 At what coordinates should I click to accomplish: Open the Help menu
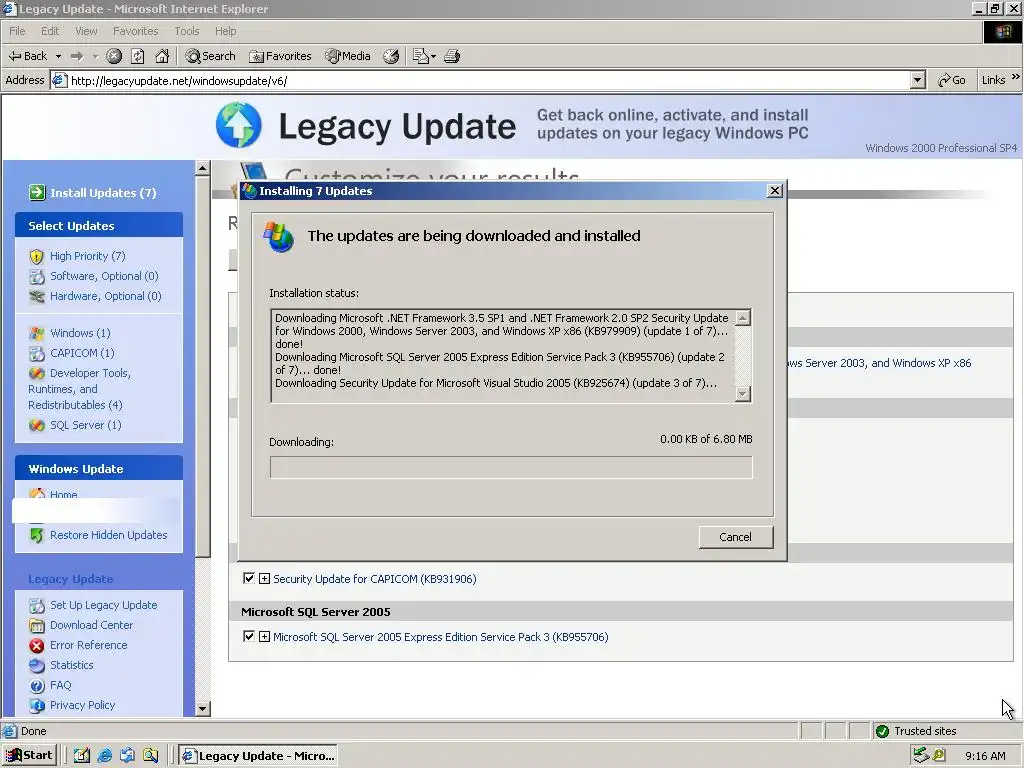(x=225, y=31)
